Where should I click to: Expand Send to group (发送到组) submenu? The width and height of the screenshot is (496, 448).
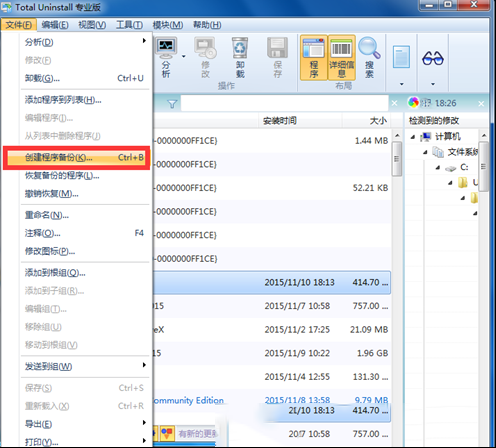pos(85,366)
